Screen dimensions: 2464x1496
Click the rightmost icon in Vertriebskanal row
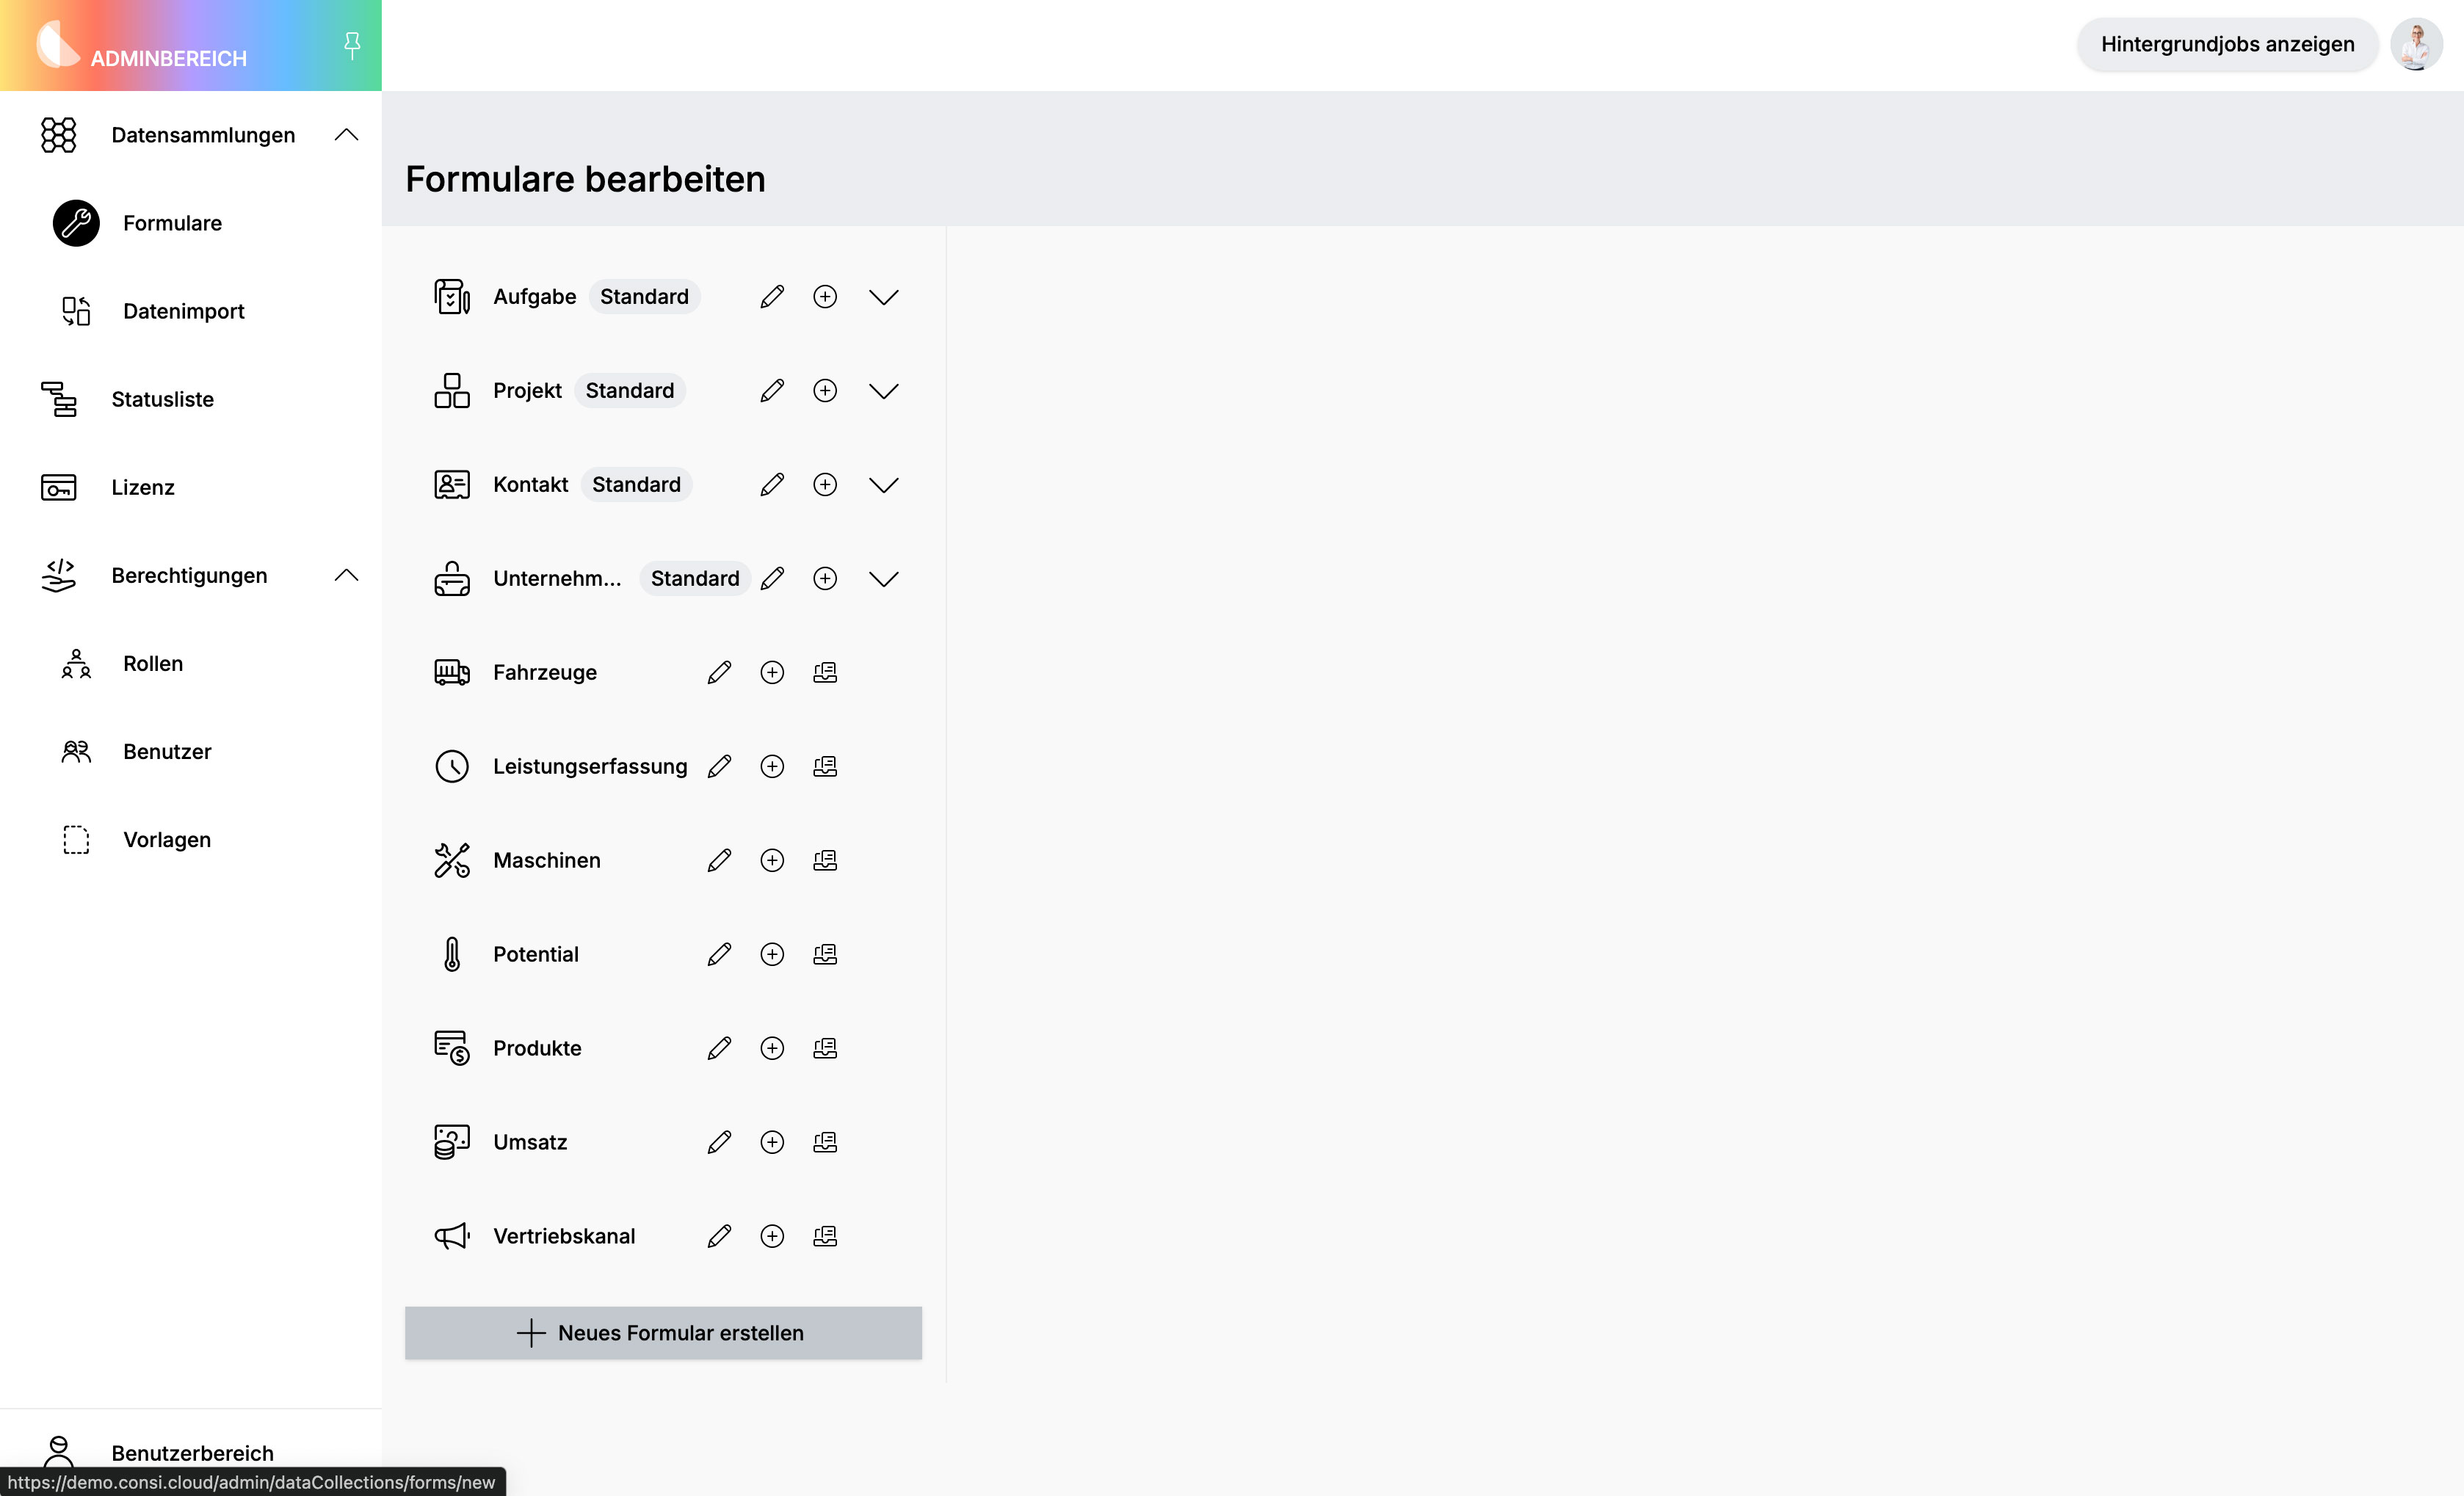pyautogui.click(x=825, y=1237)
